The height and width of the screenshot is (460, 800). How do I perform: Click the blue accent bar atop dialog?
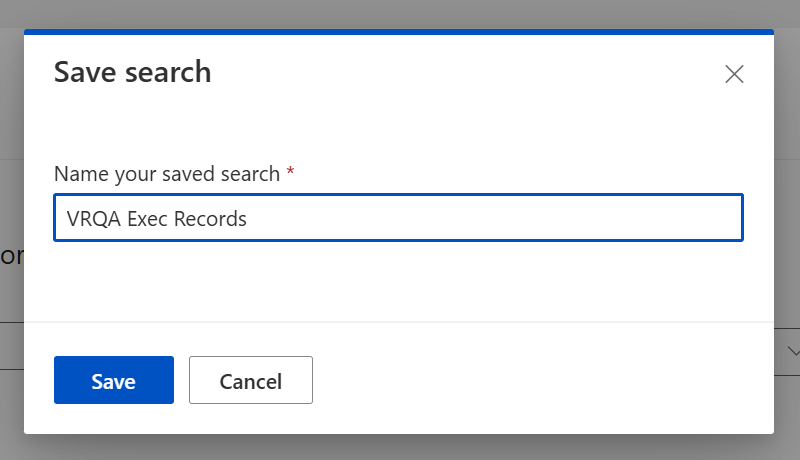(398, 32)
